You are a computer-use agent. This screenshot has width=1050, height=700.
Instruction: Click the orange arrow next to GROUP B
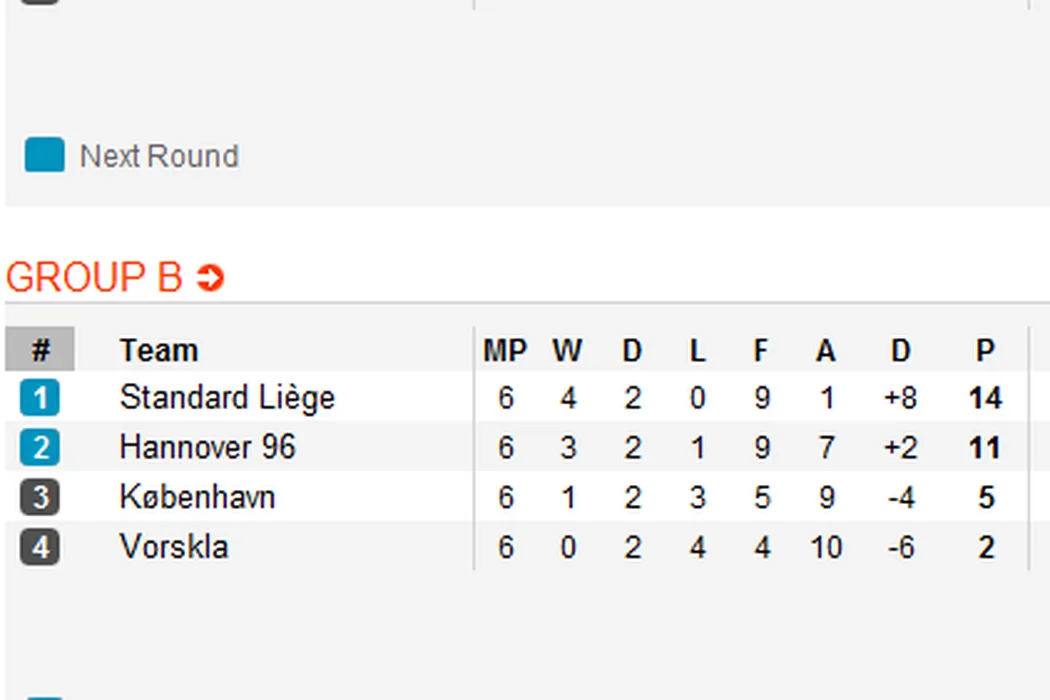pyautogui.click(x=210, y=278)
